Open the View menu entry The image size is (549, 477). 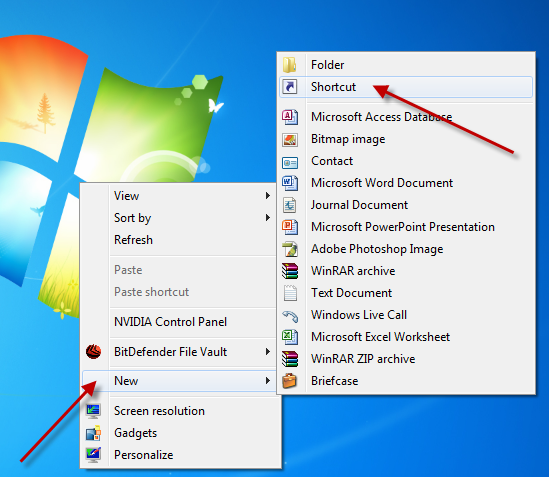pyautogui.click(x=180, y=195)
